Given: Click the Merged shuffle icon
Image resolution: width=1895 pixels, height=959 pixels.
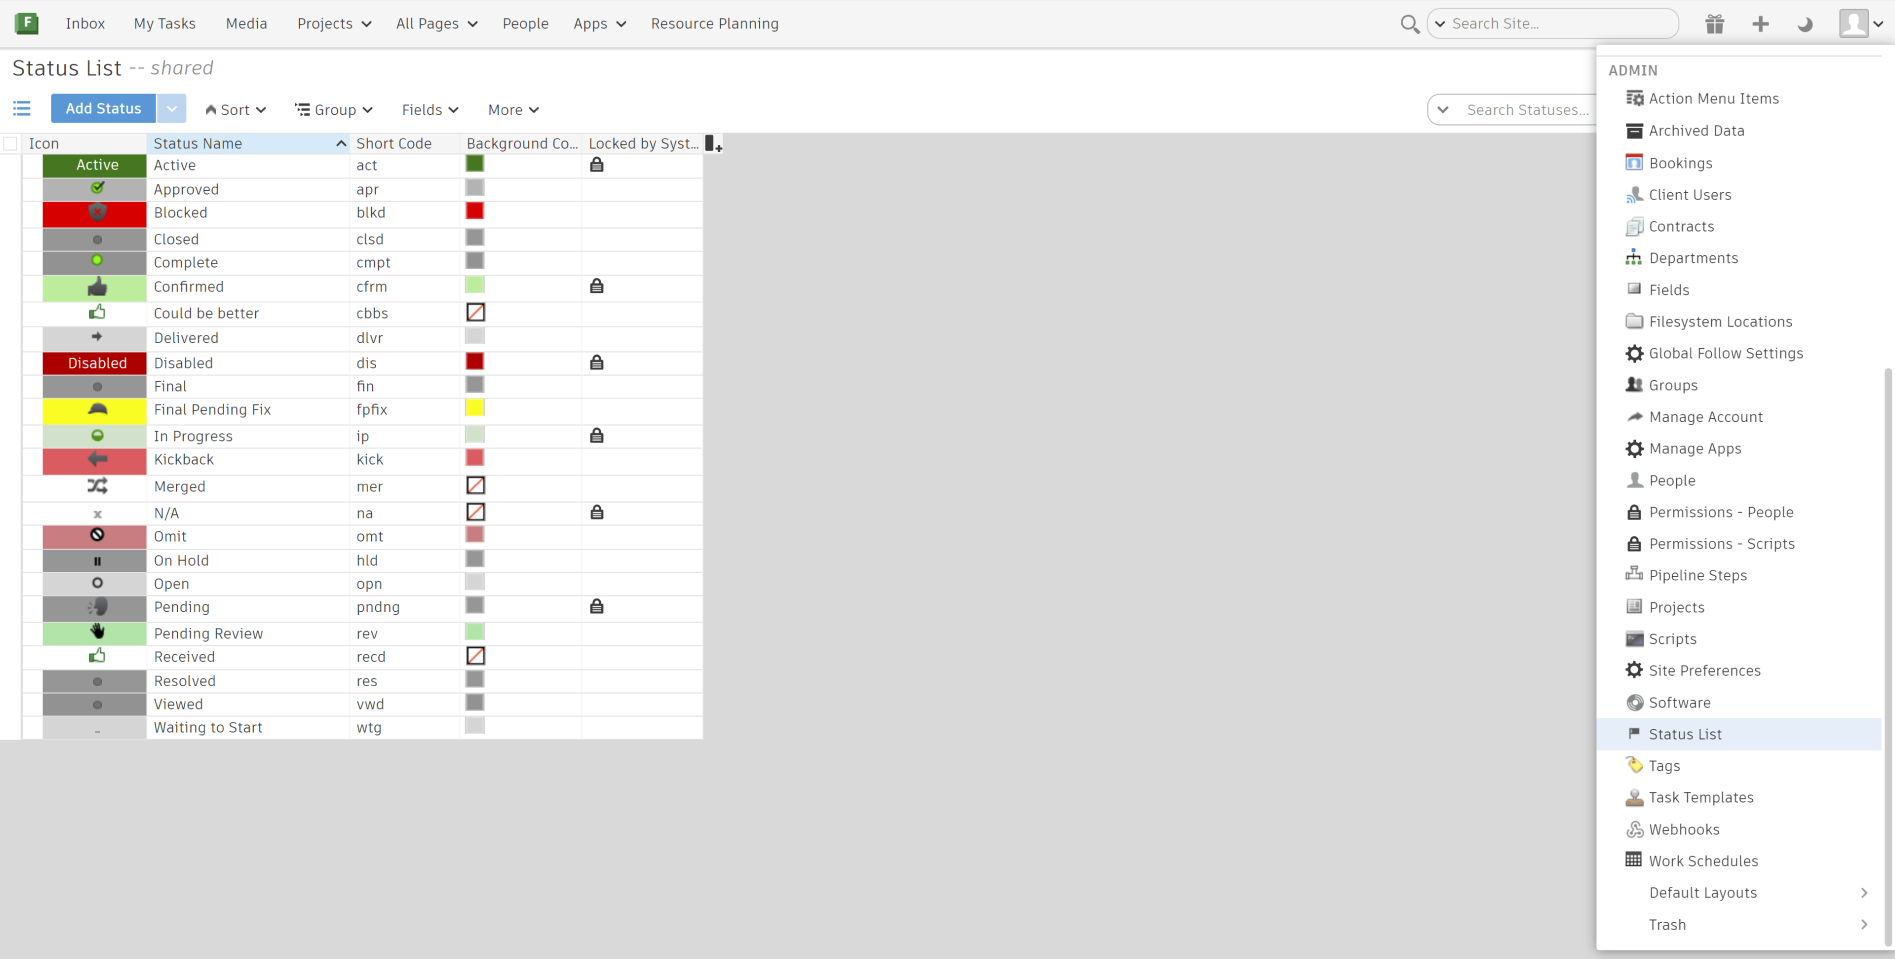Looking at the screenshot, I should (x=97, y=486).
